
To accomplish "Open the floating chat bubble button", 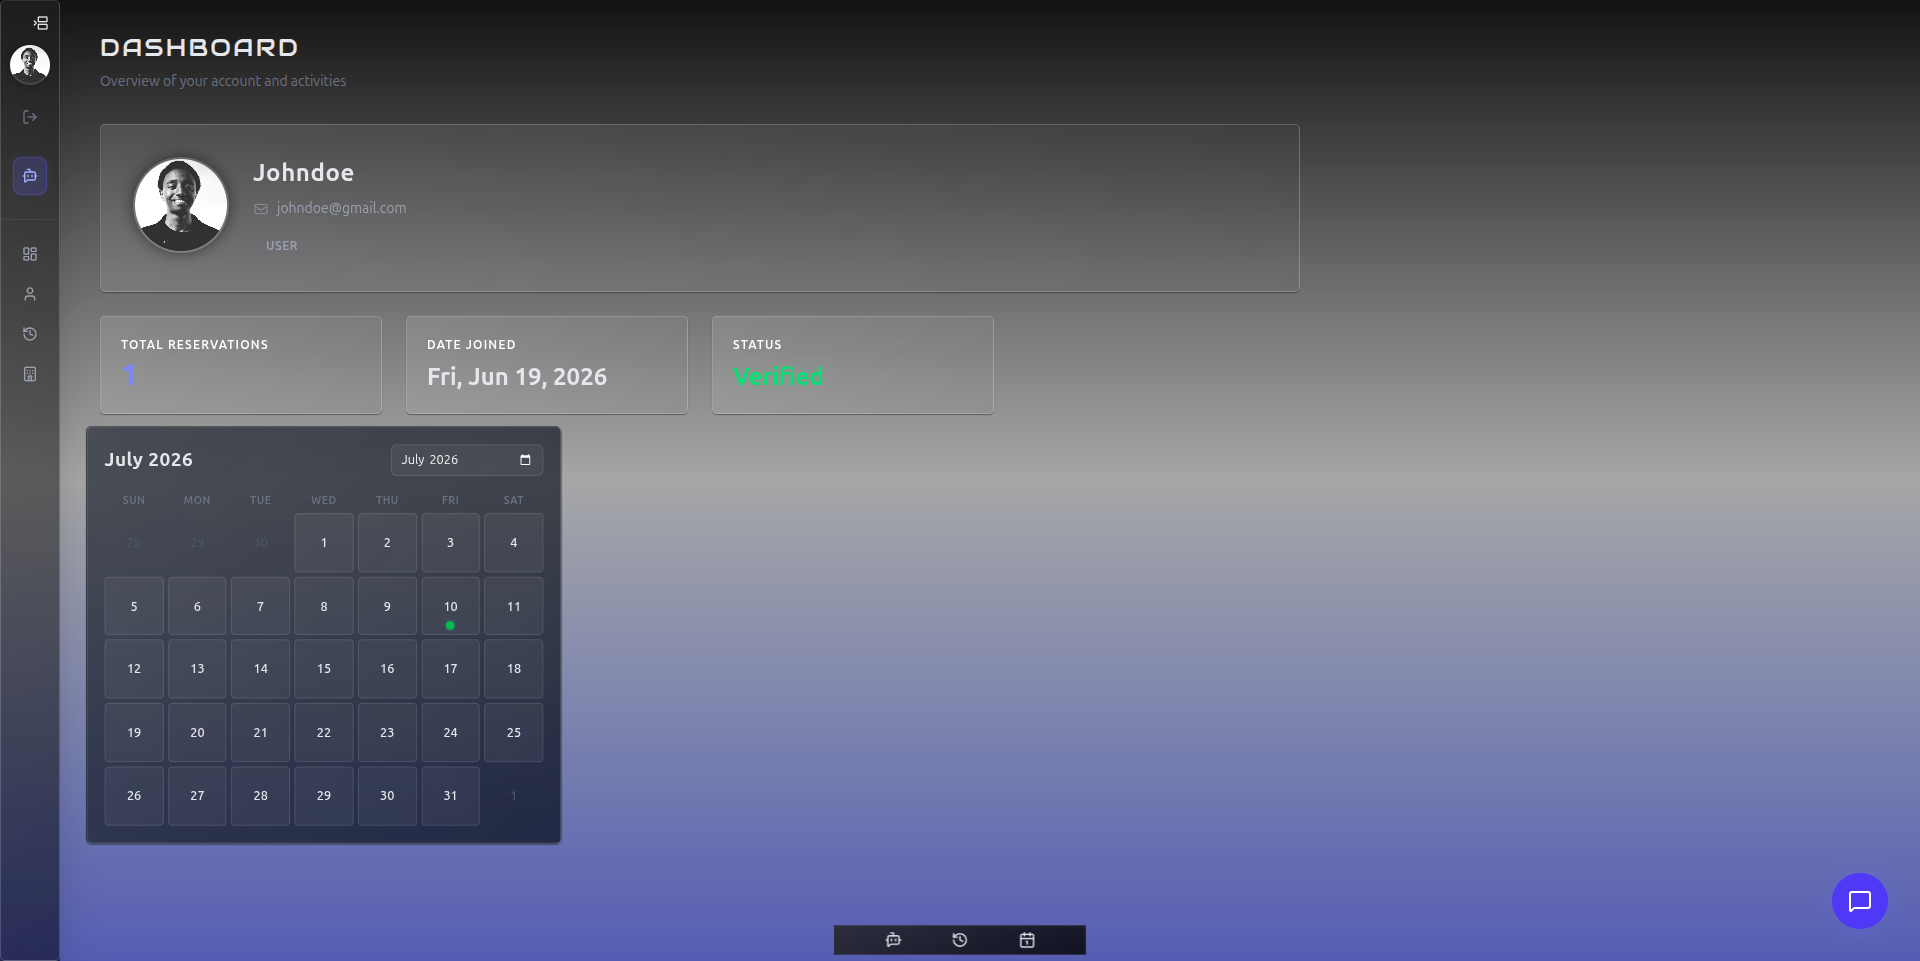I will (1860, 901).
